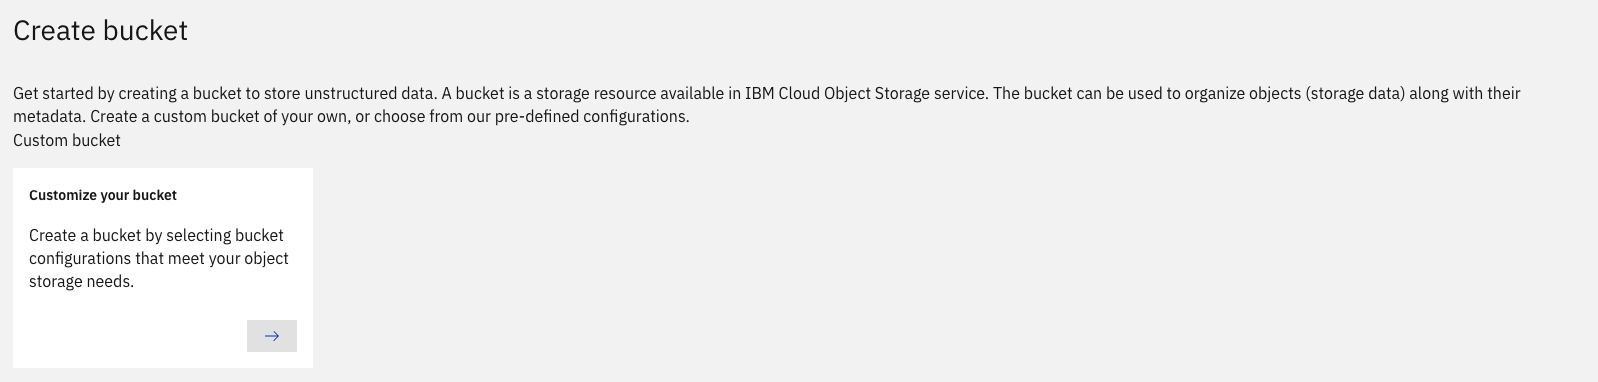
Task: Click the Custom bucket section label
Action: click(67, 140)
